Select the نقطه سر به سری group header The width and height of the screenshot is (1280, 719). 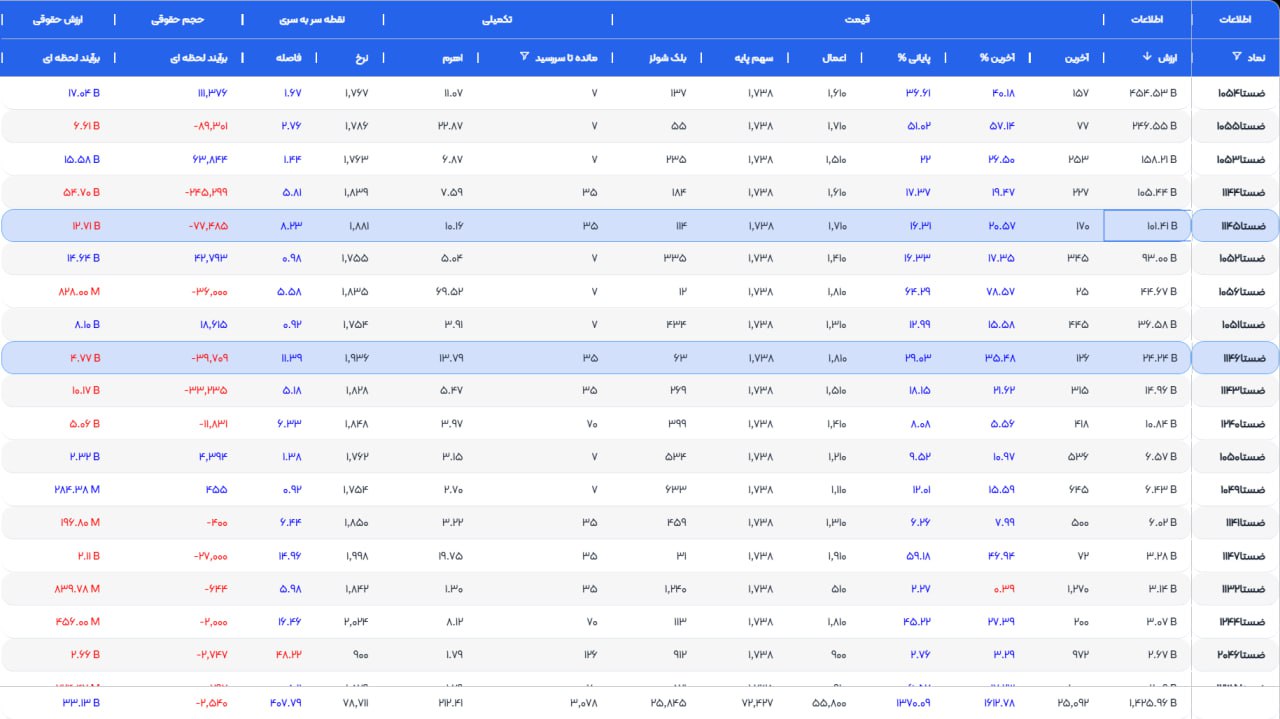312,19
